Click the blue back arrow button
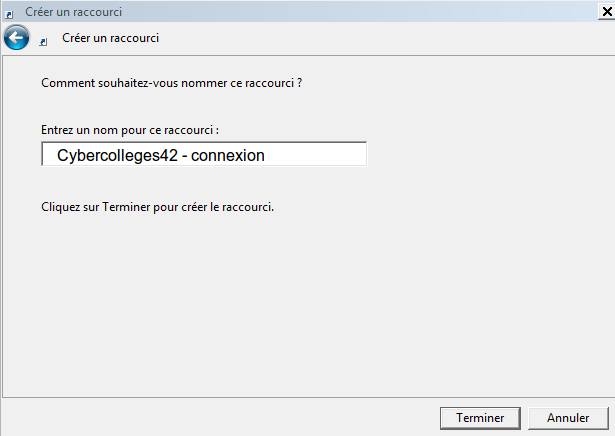 click(15, 39)
